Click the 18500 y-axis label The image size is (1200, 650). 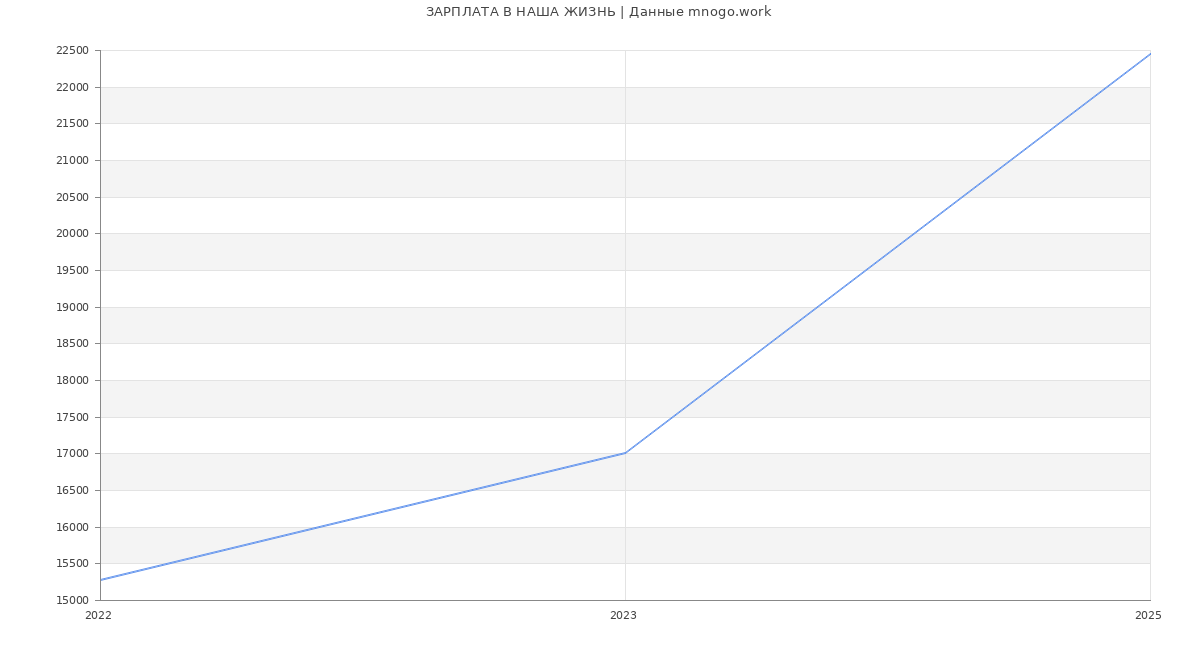72,344
